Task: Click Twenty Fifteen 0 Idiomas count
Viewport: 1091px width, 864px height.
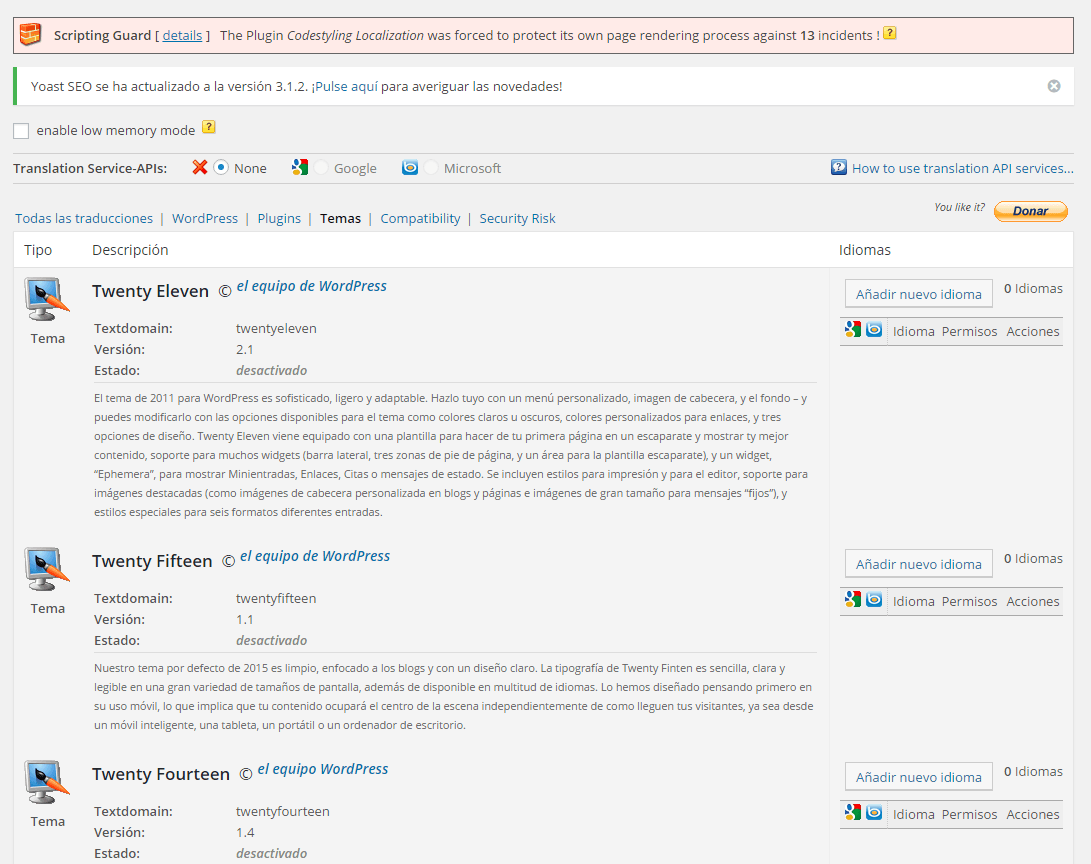Action: tap(1033, 558)
